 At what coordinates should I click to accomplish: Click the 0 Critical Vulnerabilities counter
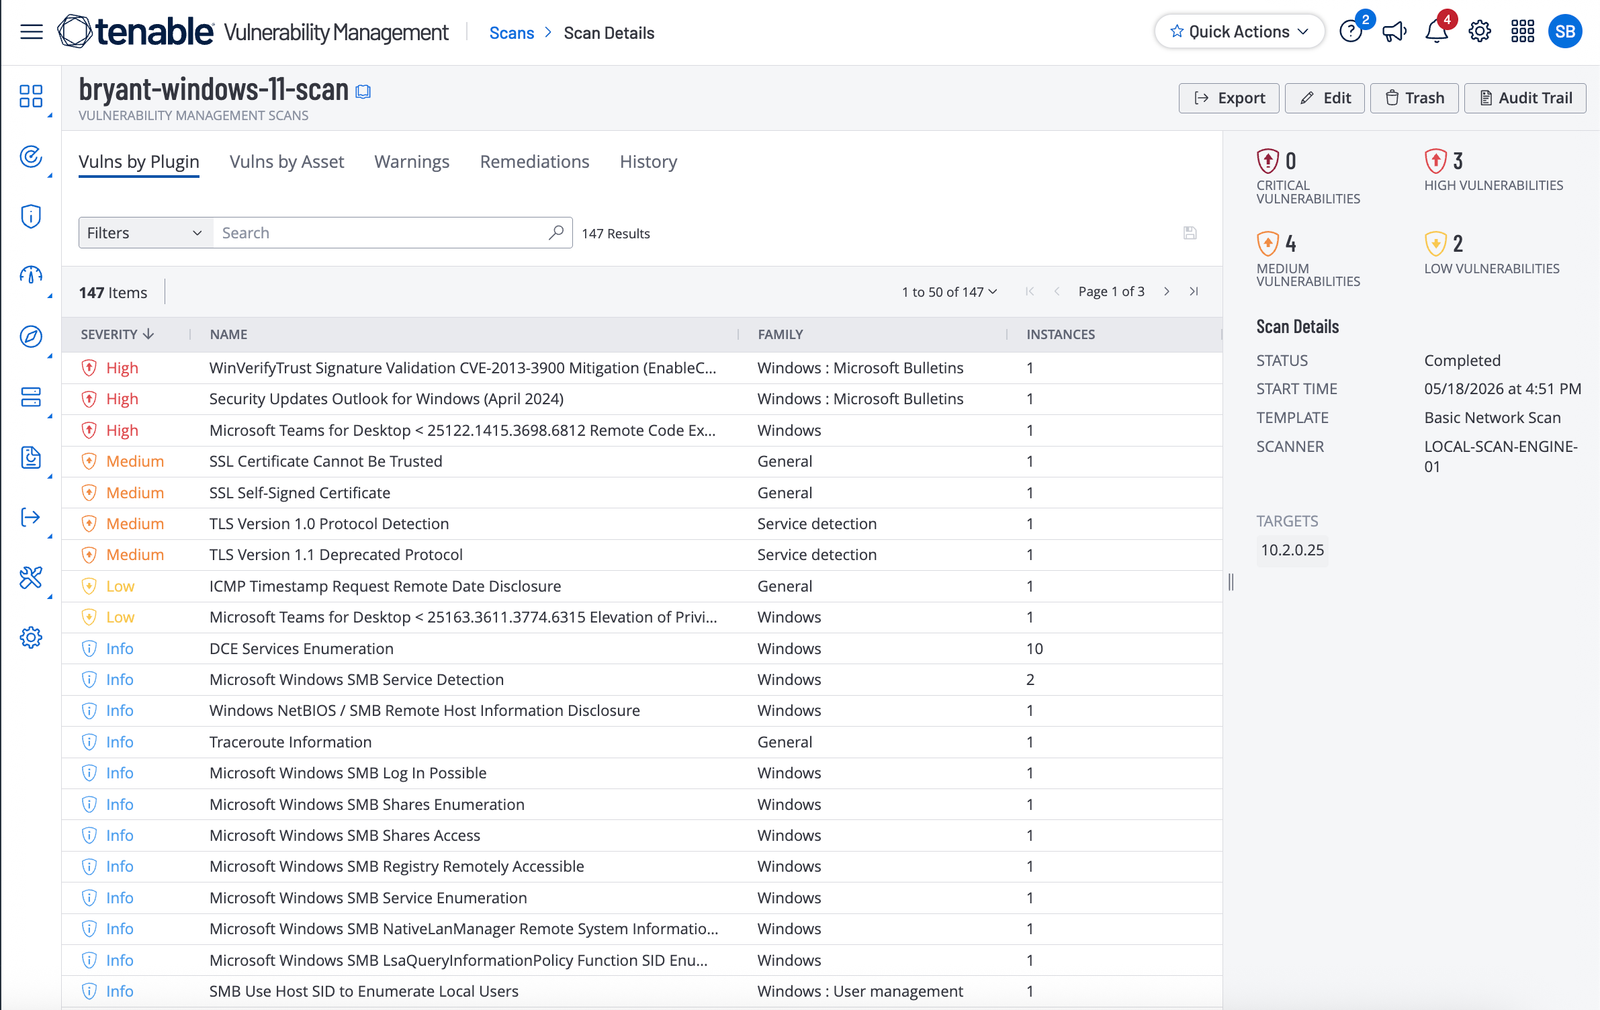tap(1308, 176)
